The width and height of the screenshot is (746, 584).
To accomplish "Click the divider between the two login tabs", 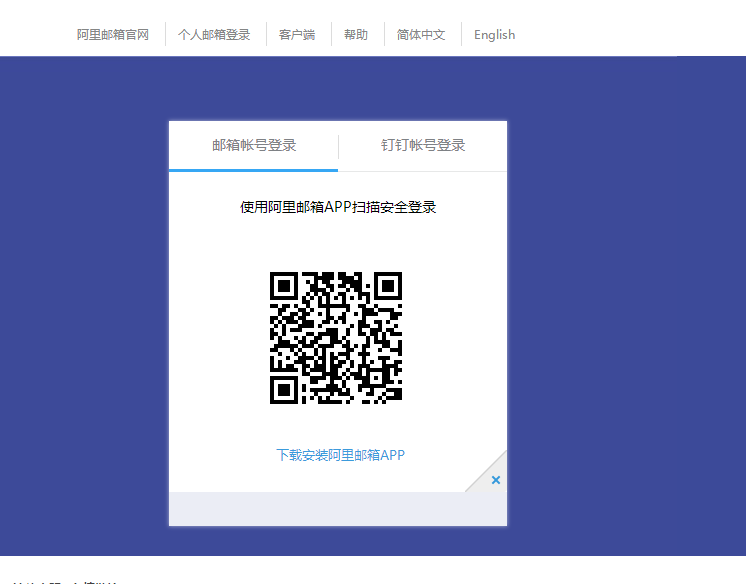I will [339, 146].
